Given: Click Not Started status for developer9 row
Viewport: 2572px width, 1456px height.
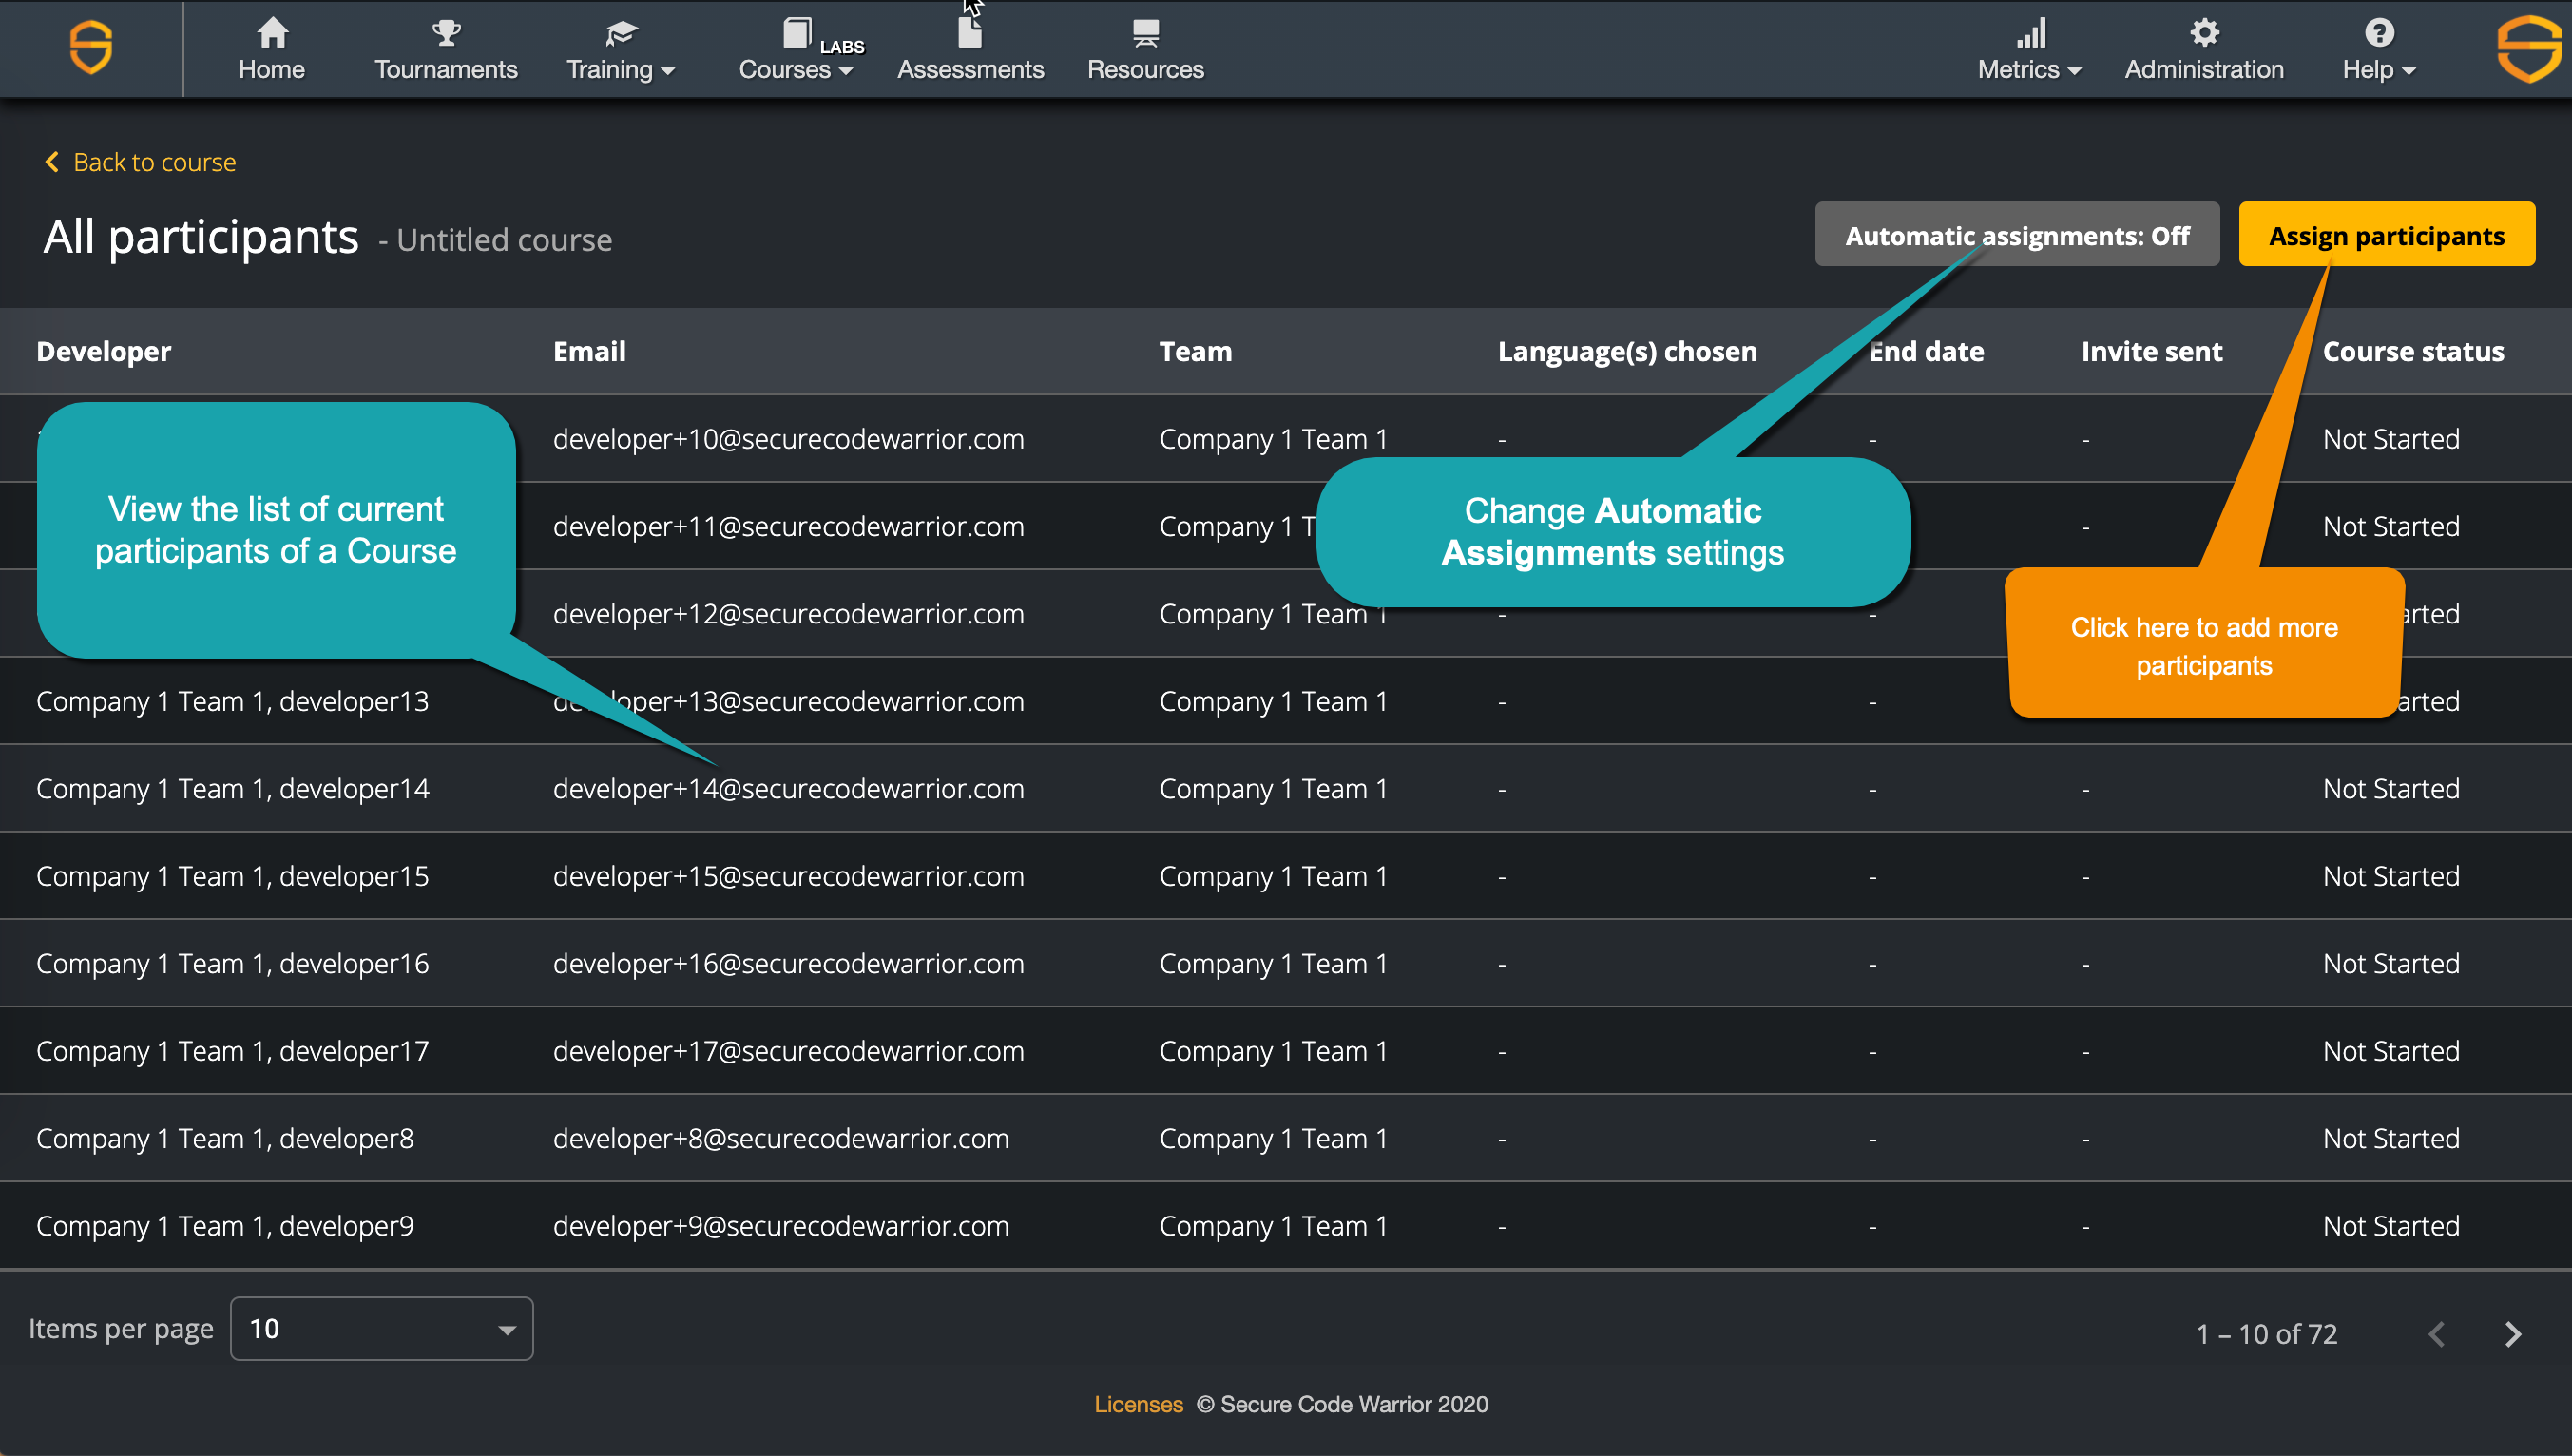Looking at the screenshot, I should point(2391,1226).
